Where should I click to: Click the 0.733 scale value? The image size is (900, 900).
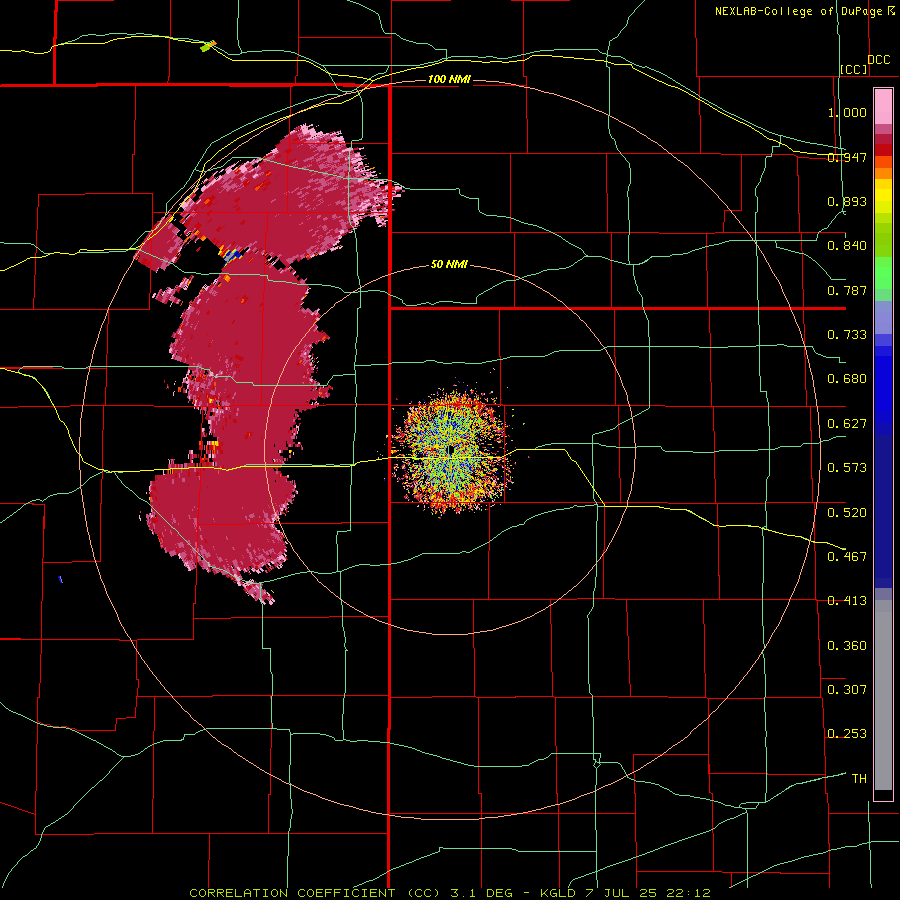847,335
